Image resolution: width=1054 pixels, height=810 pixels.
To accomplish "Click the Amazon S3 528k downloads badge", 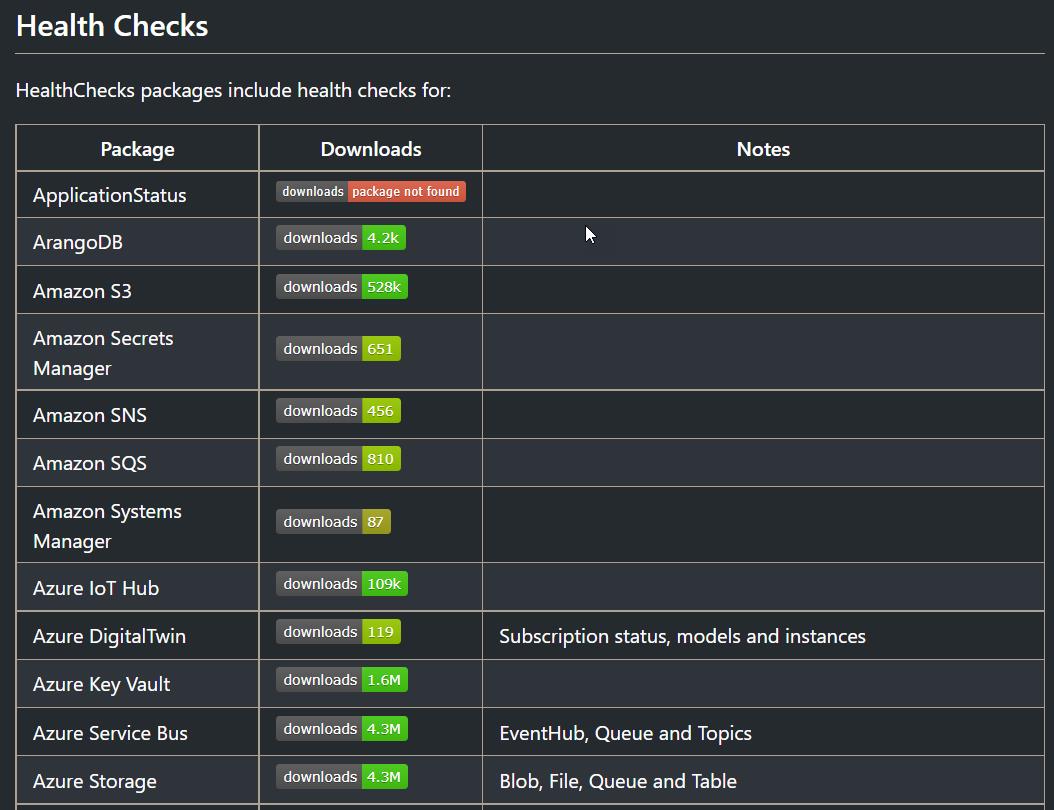I will coord(342,287).
